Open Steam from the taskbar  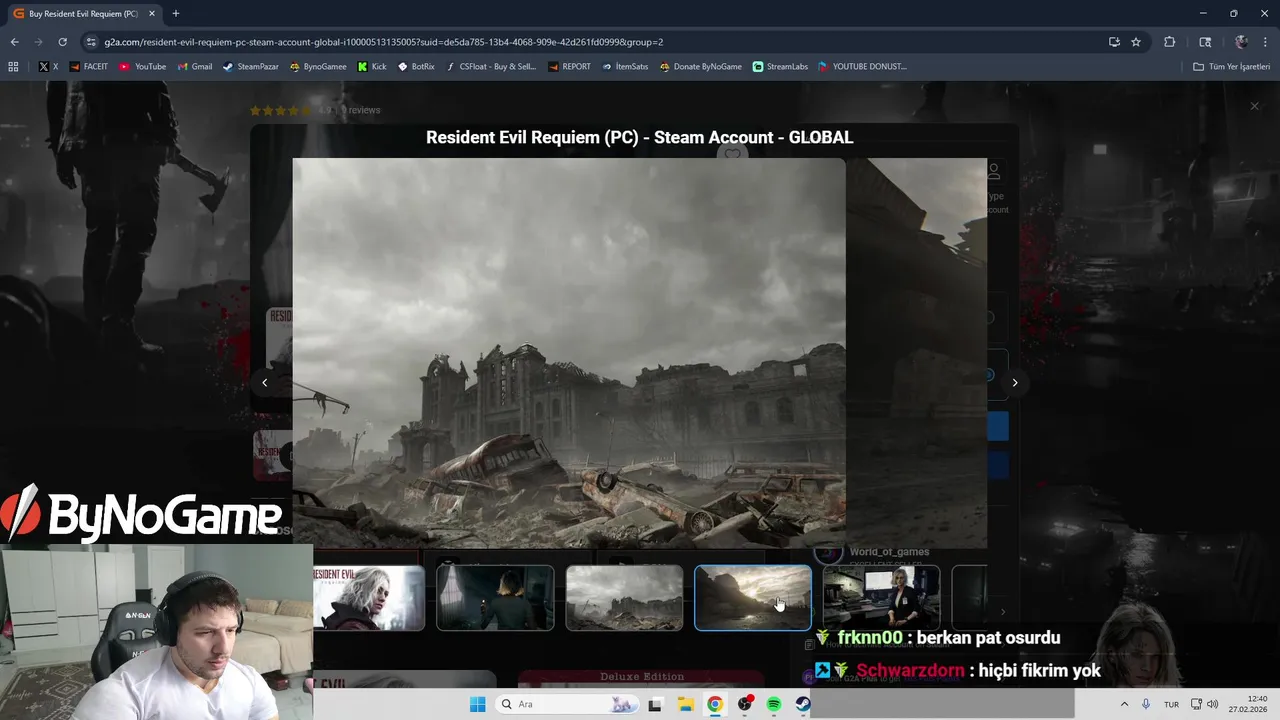pyautogui.click(x=803, y=704)
